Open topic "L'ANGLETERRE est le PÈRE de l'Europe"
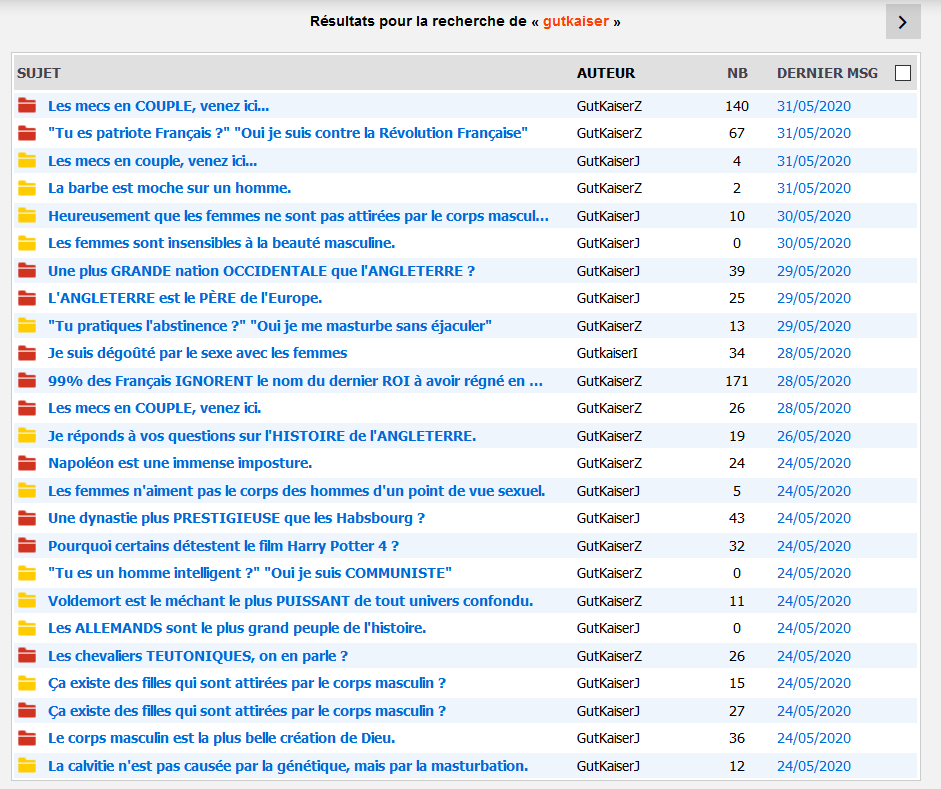 coord(185,298)
